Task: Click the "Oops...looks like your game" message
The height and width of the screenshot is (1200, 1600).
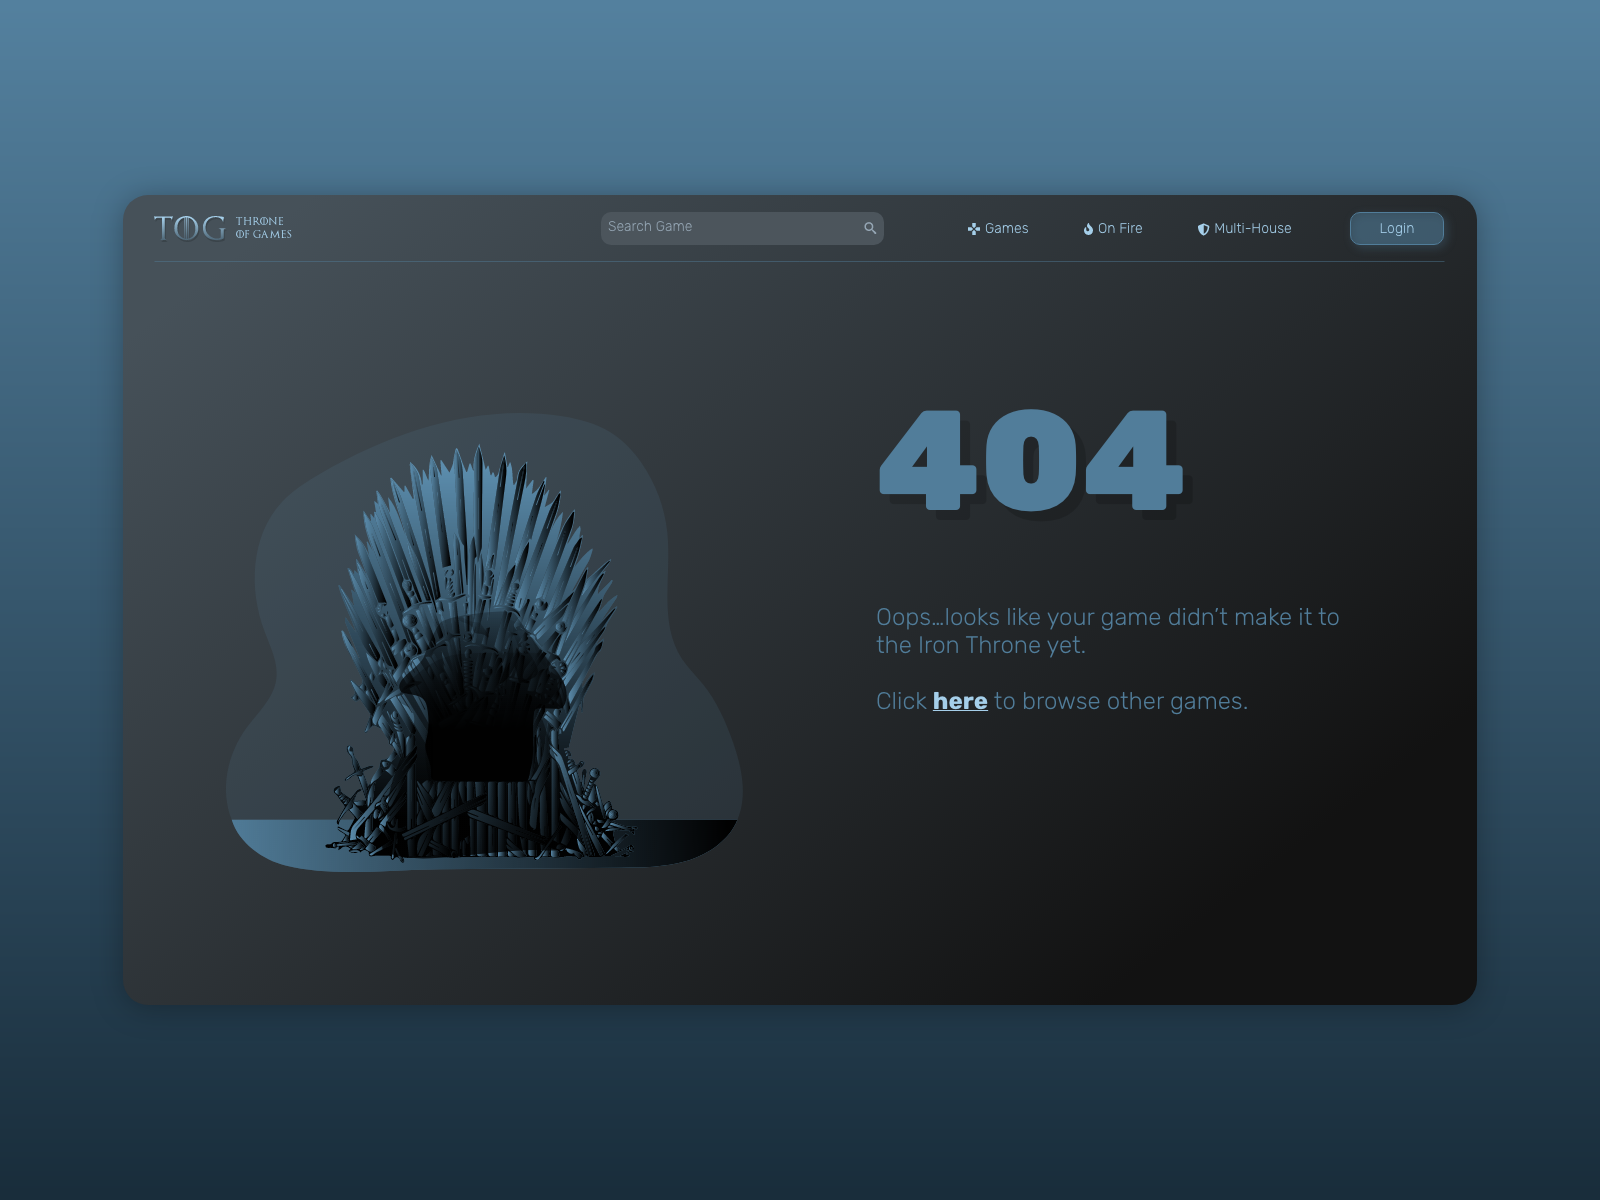Action: point(1108,631)
